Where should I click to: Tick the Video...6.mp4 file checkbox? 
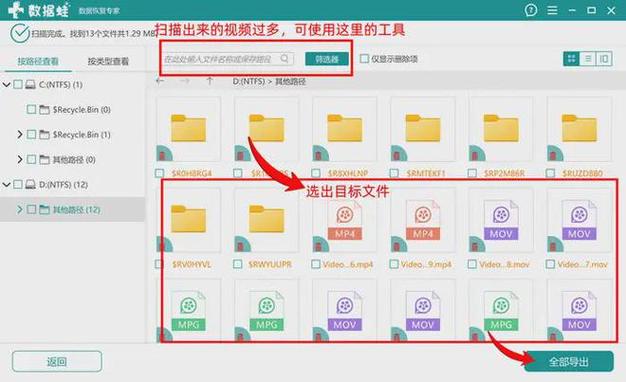316,264
